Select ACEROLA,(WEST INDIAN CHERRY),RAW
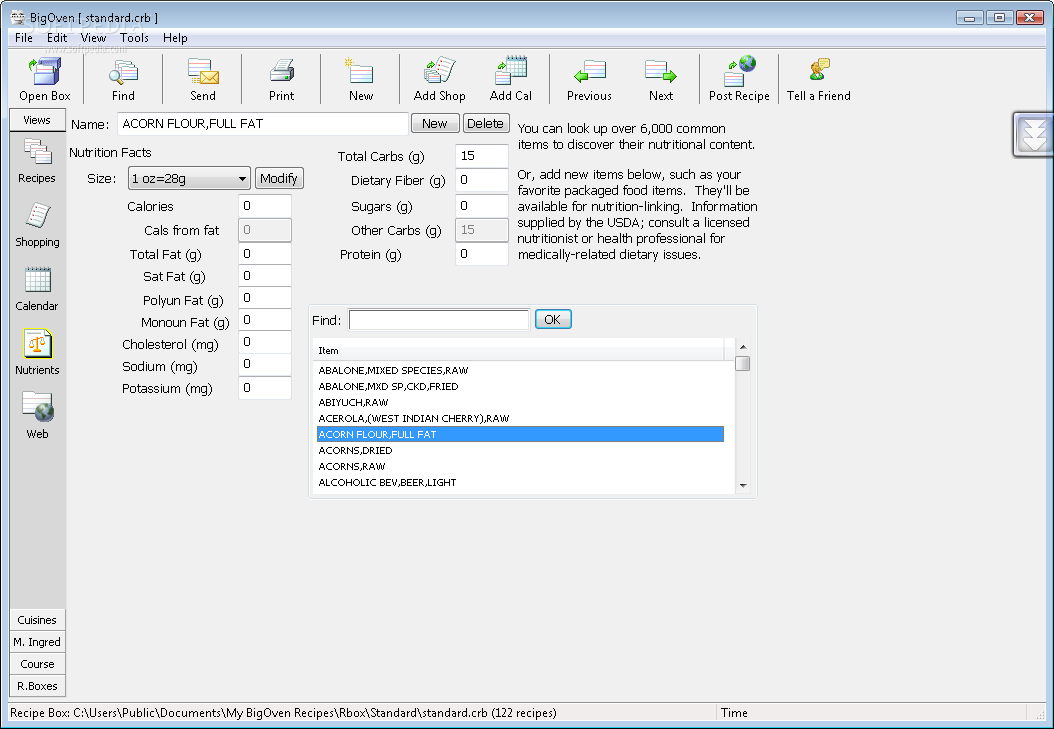Image resolution: width=1054 pixels, height=729 pixels. [x=520, y=419]
